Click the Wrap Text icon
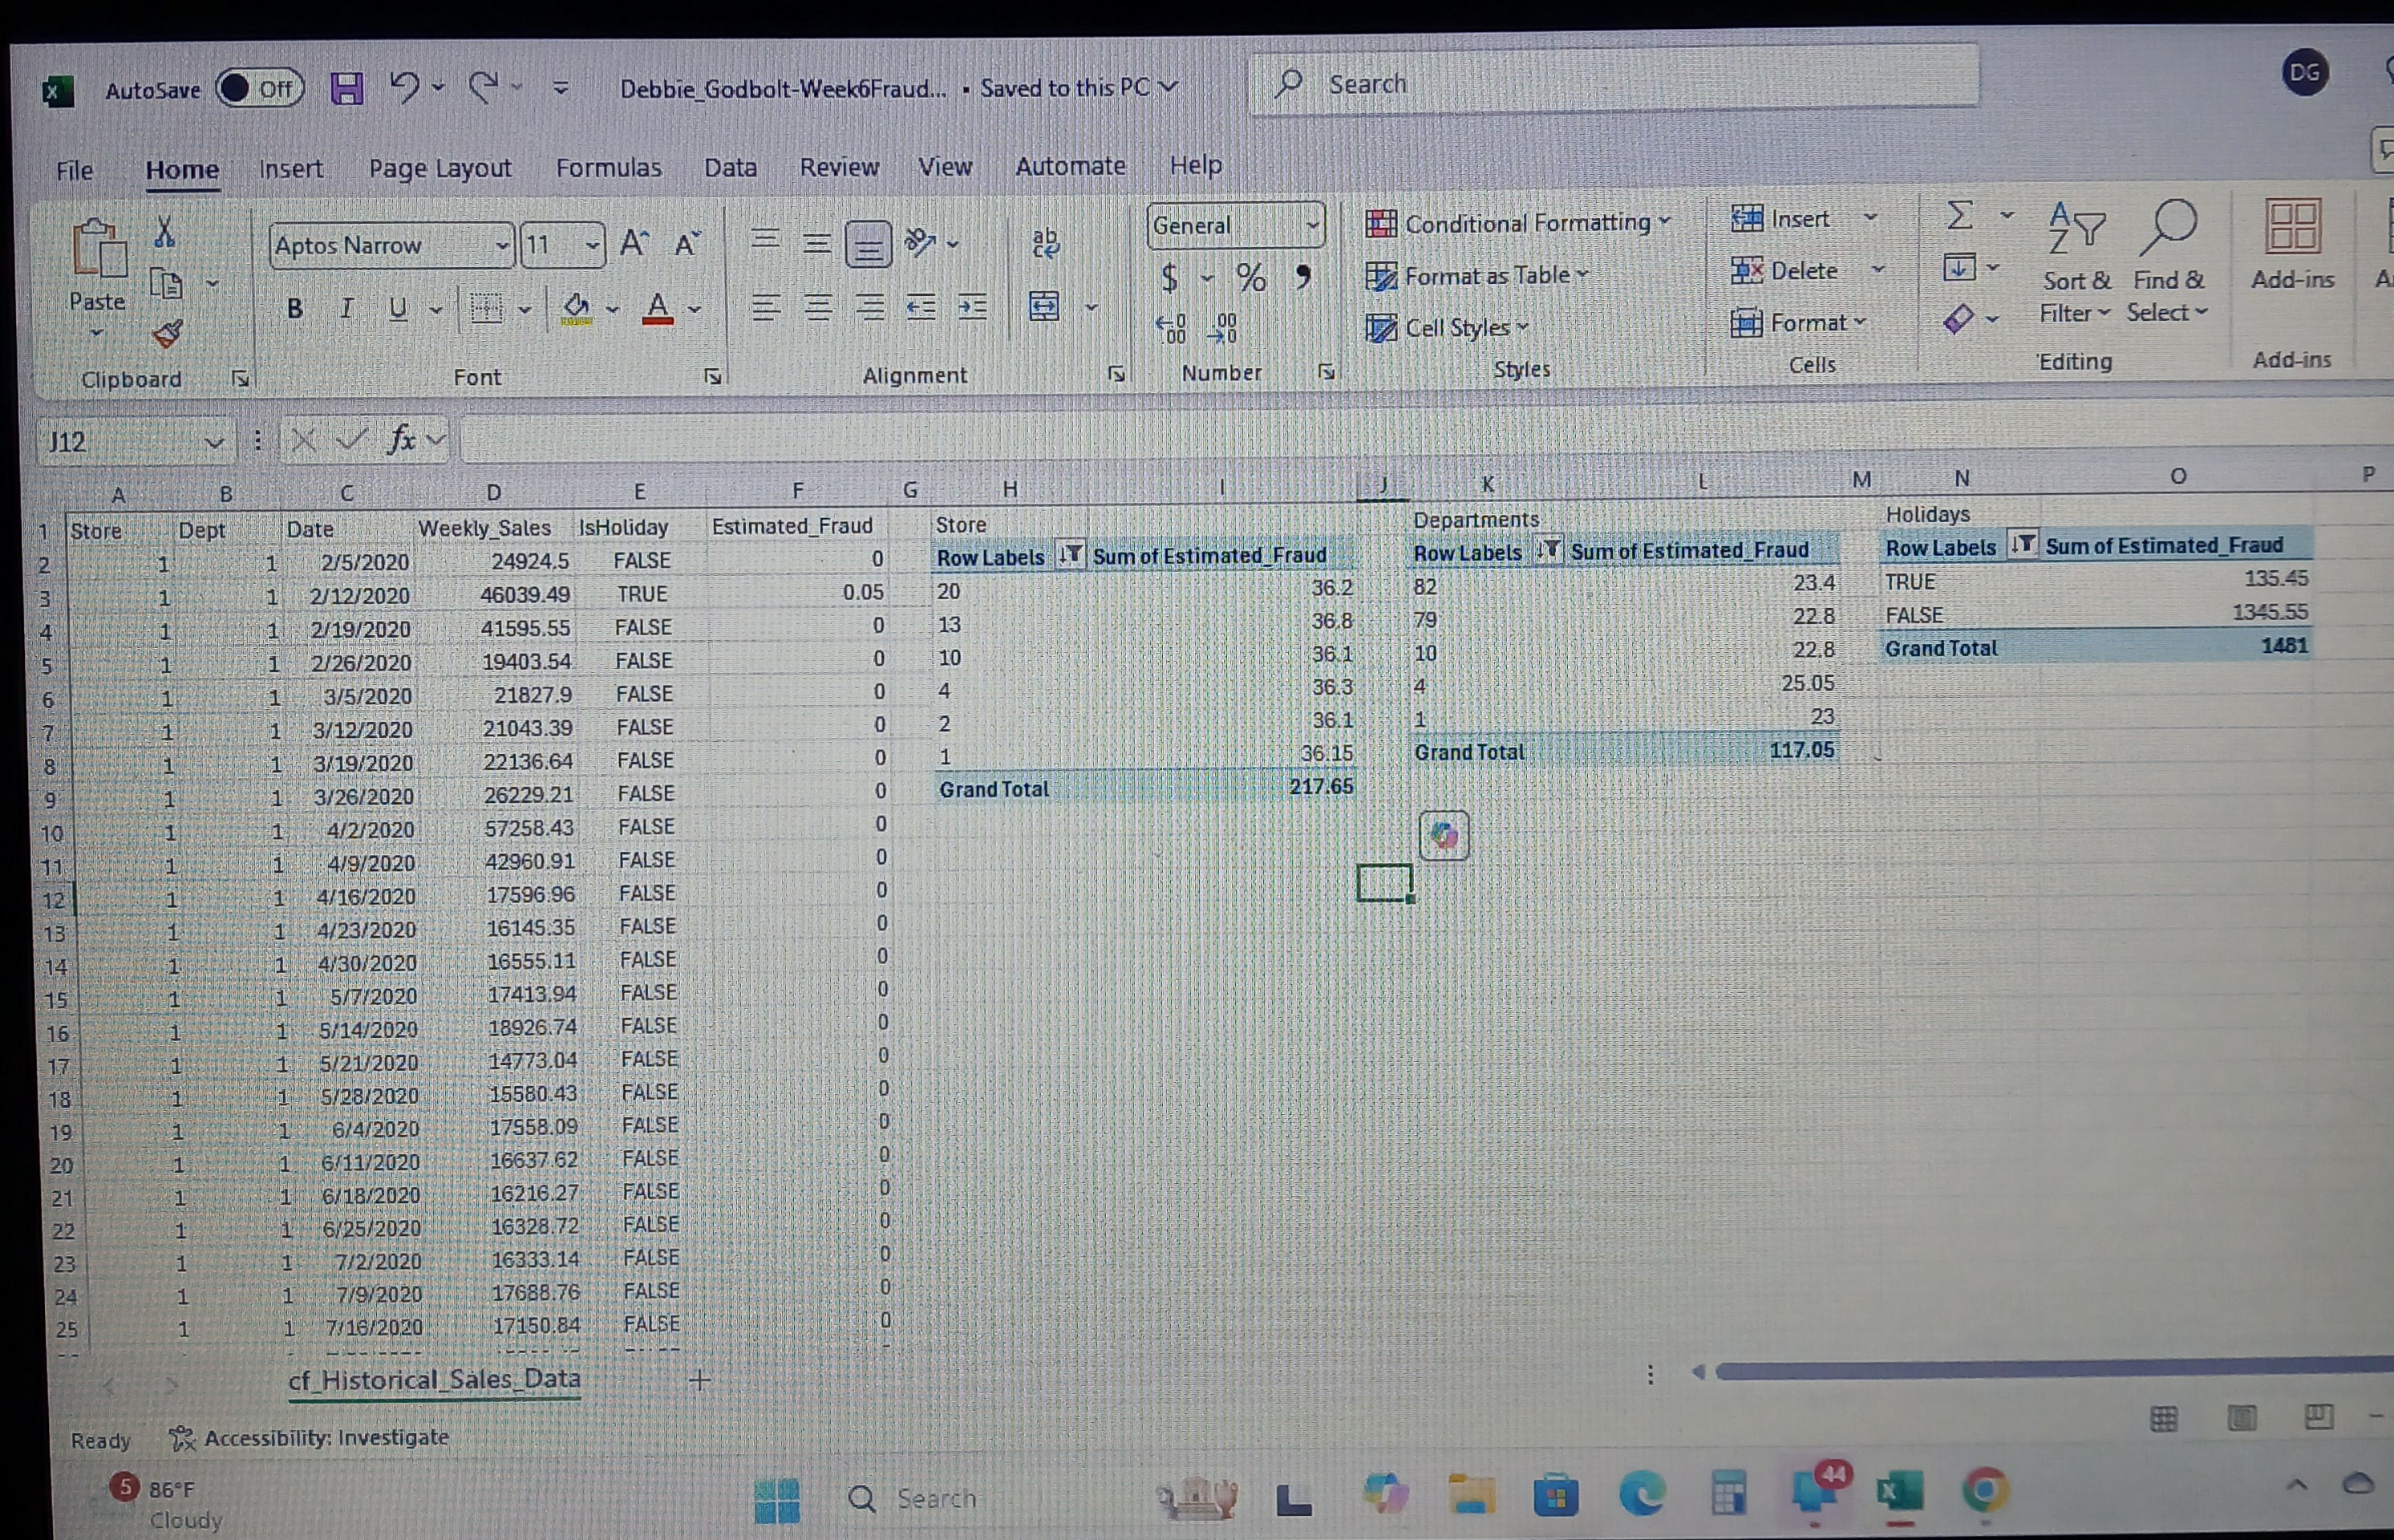 click(1045, 243)
